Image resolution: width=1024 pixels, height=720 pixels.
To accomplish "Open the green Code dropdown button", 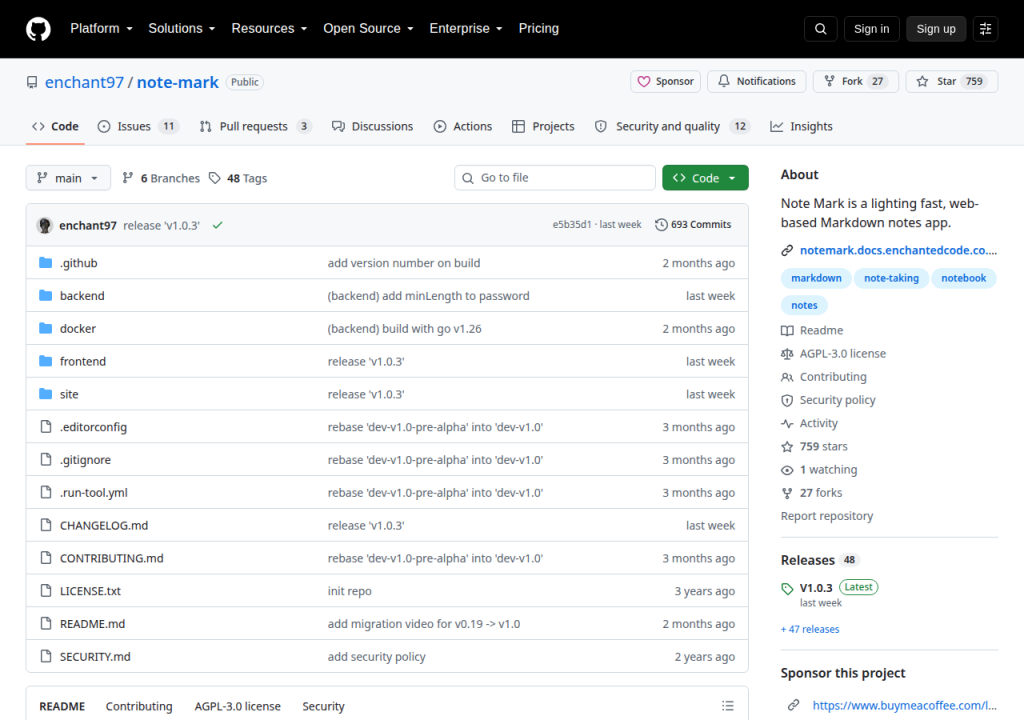I will point(705,178).
